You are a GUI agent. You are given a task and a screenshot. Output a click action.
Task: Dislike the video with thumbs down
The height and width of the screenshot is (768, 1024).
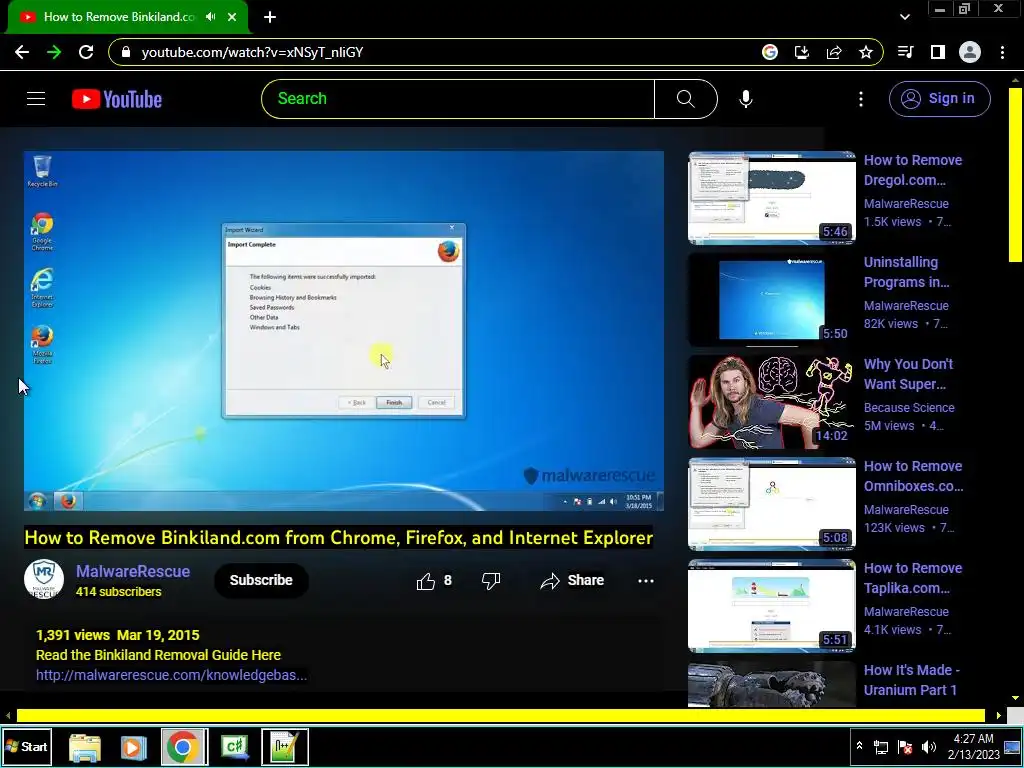pyautogui.click(x=490, y=581)
